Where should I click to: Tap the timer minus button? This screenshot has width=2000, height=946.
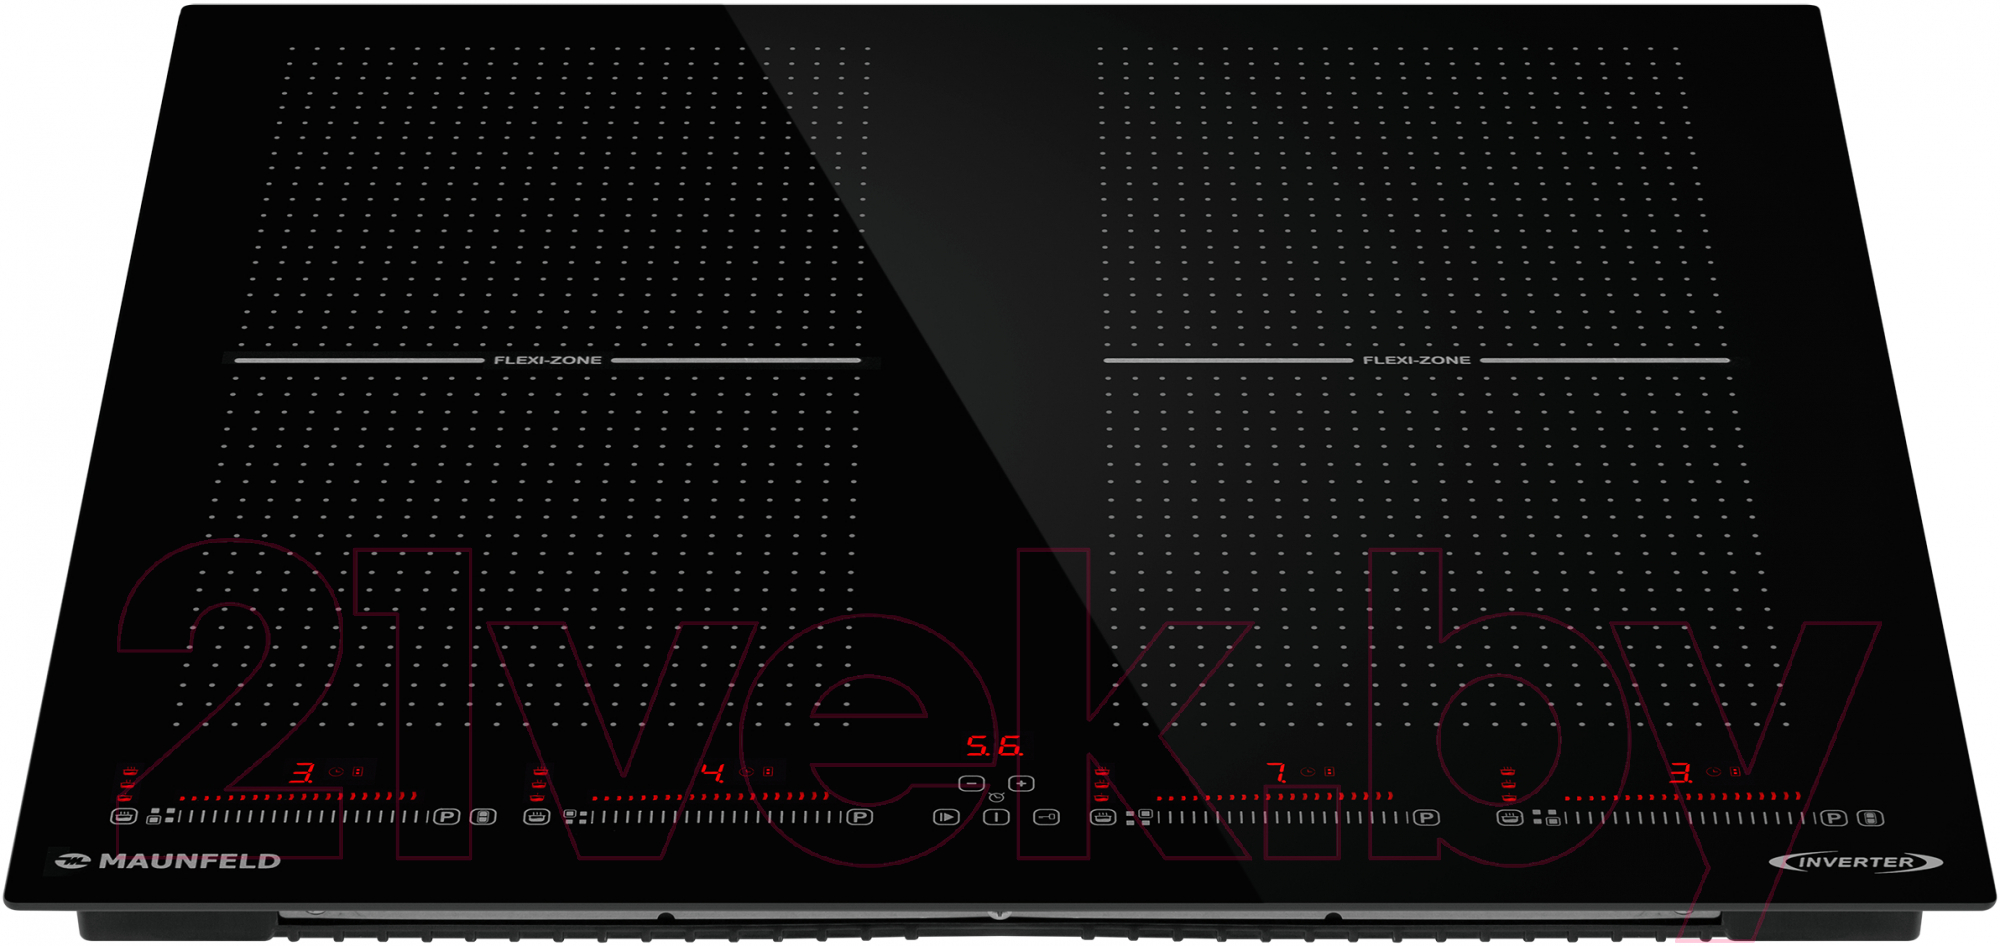[x=972, y=784]
